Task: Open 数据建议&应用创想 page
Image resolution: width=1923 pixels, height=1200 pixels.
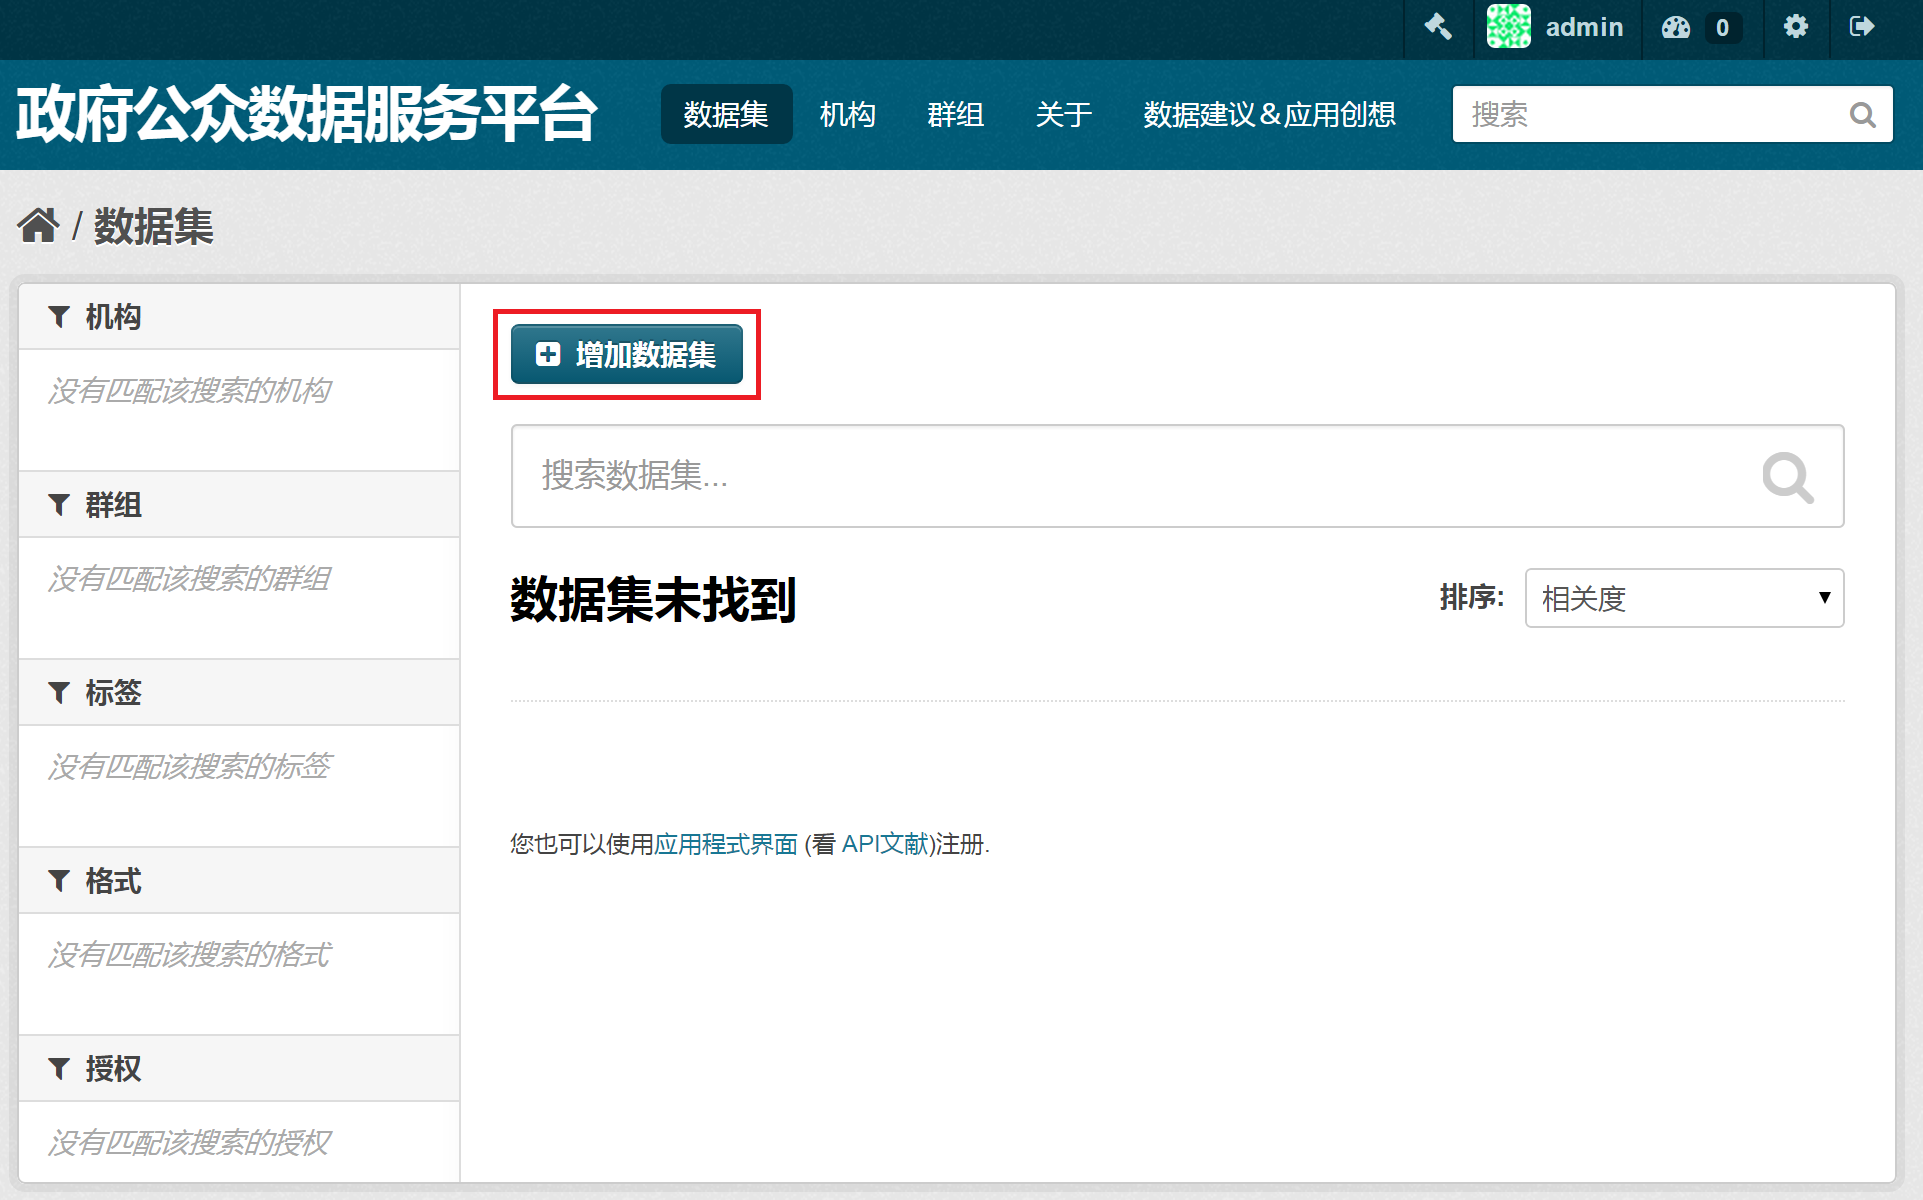Action: (x=1269, y=115)
